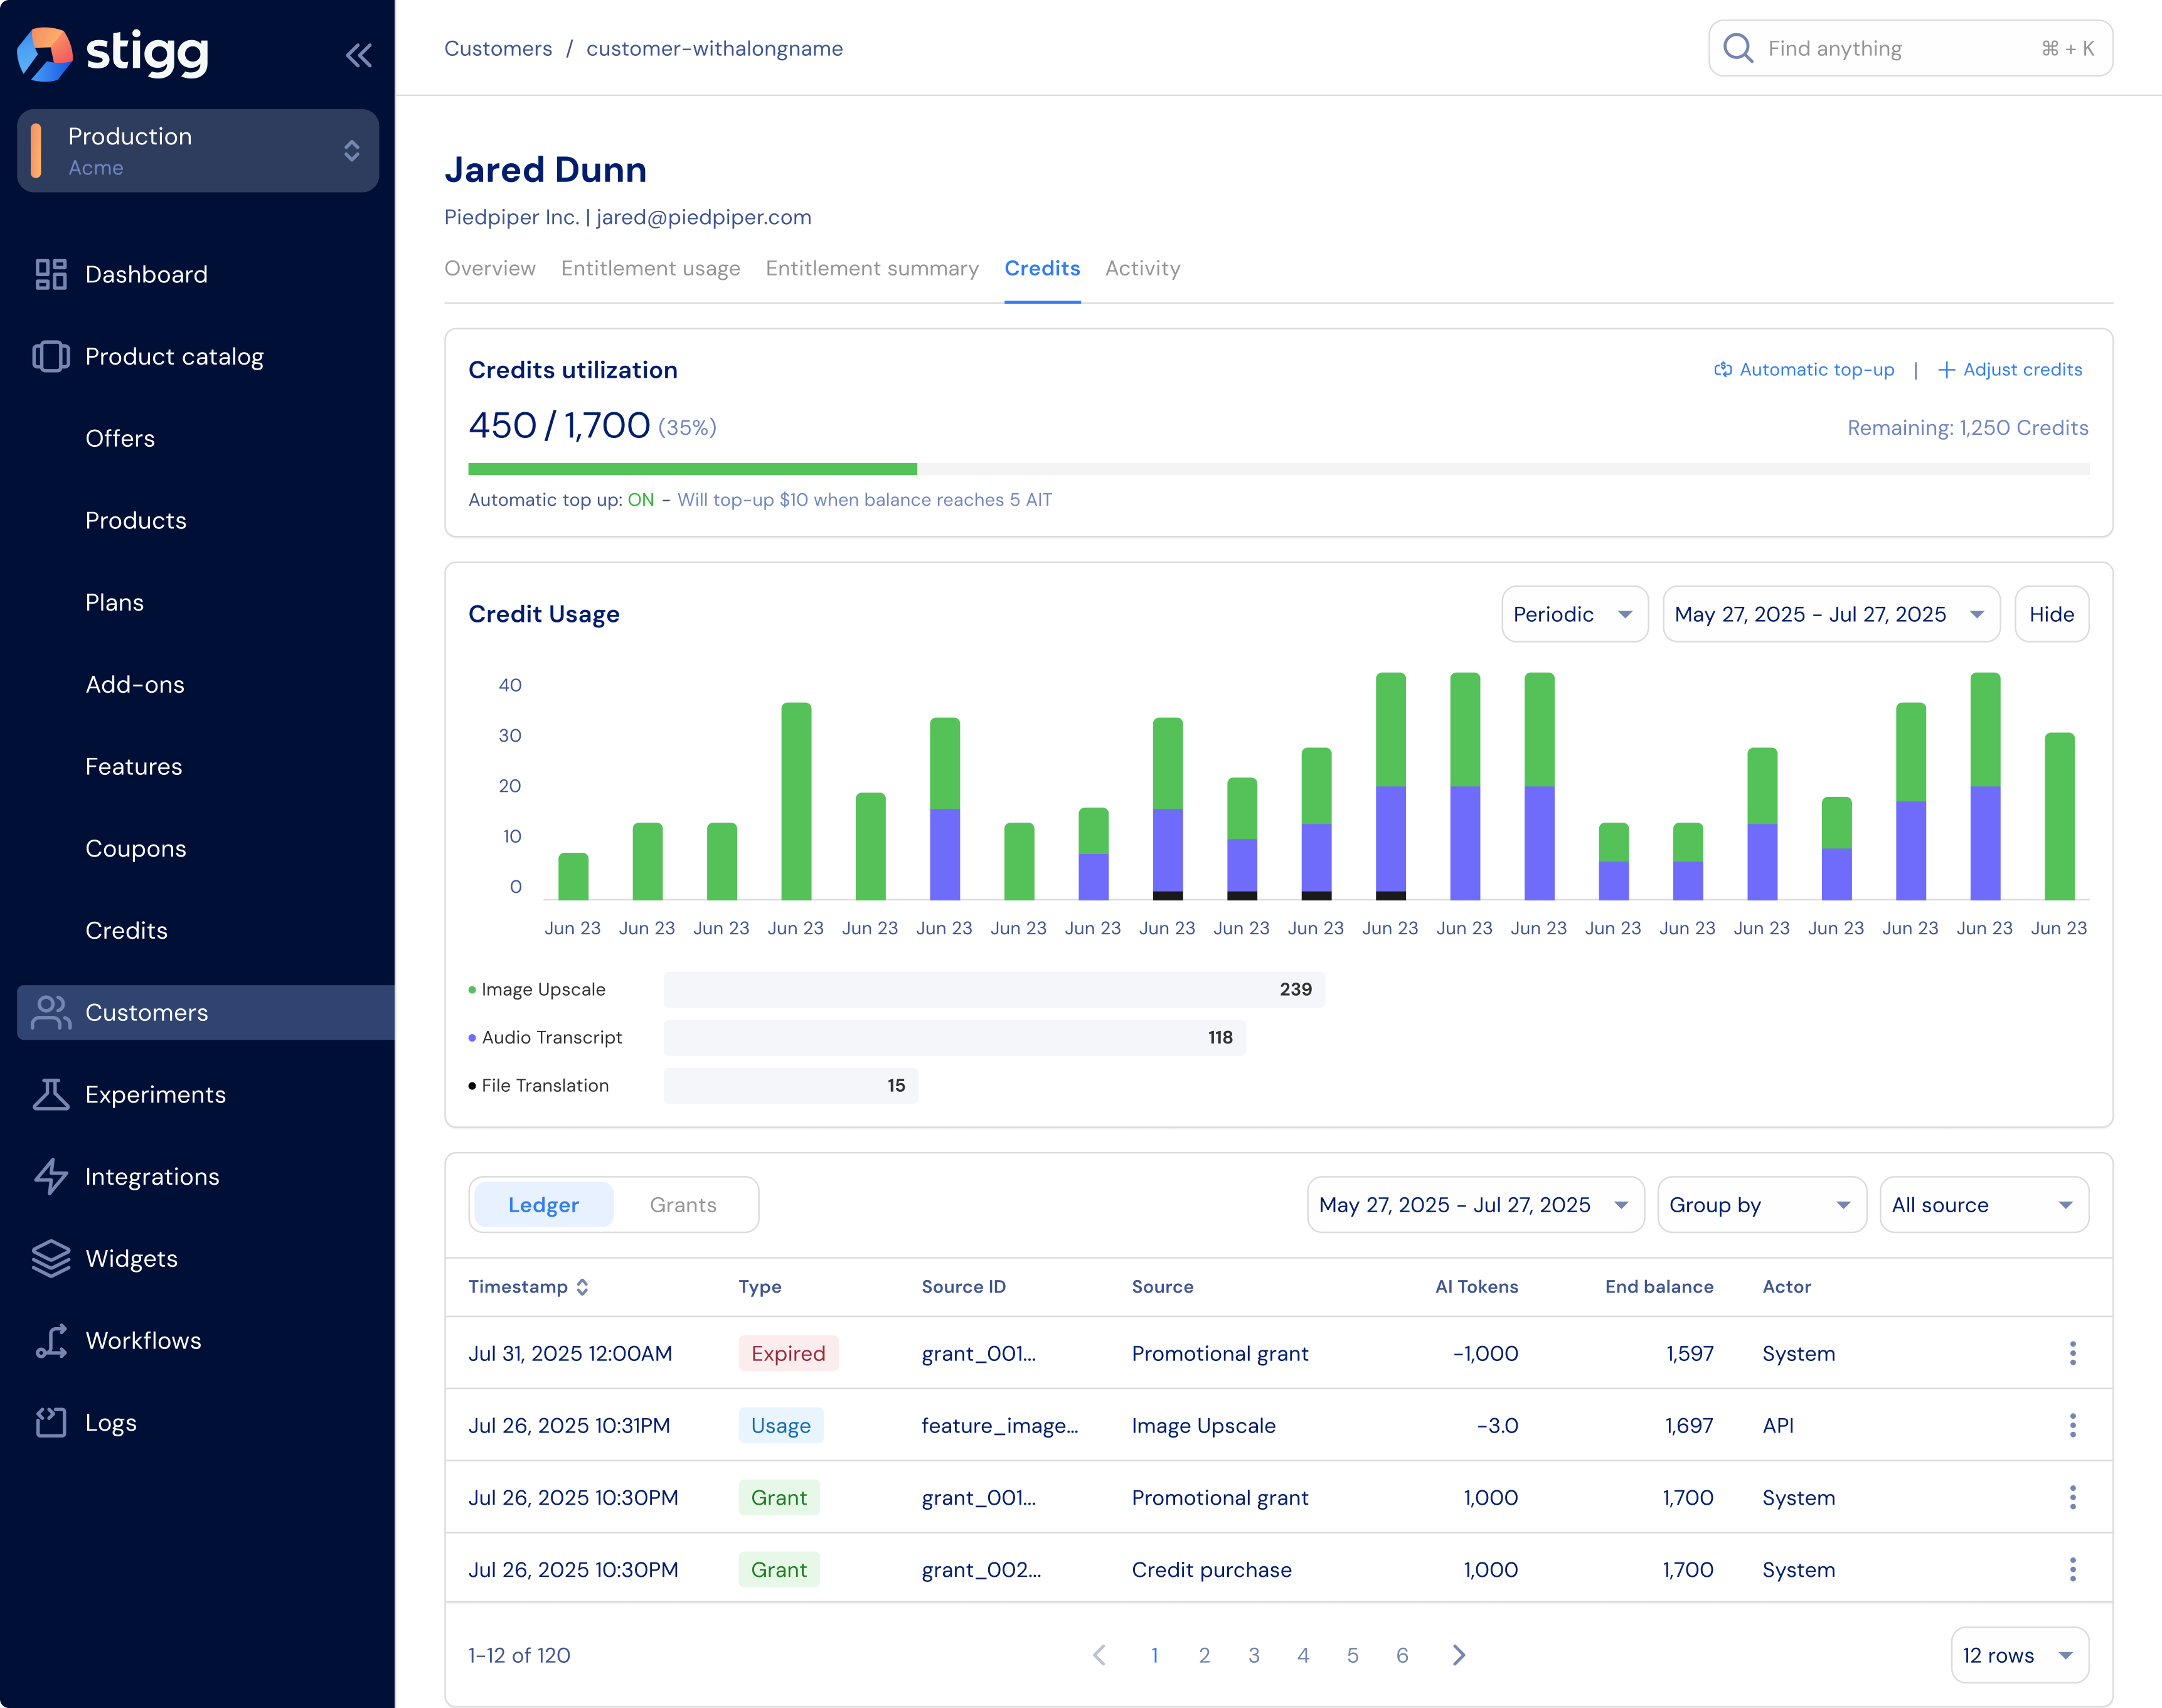Click the Experiments flask icon
Viewport: 2162px width, 1708px height.
pyautogui.click(x=51, y=1094)
